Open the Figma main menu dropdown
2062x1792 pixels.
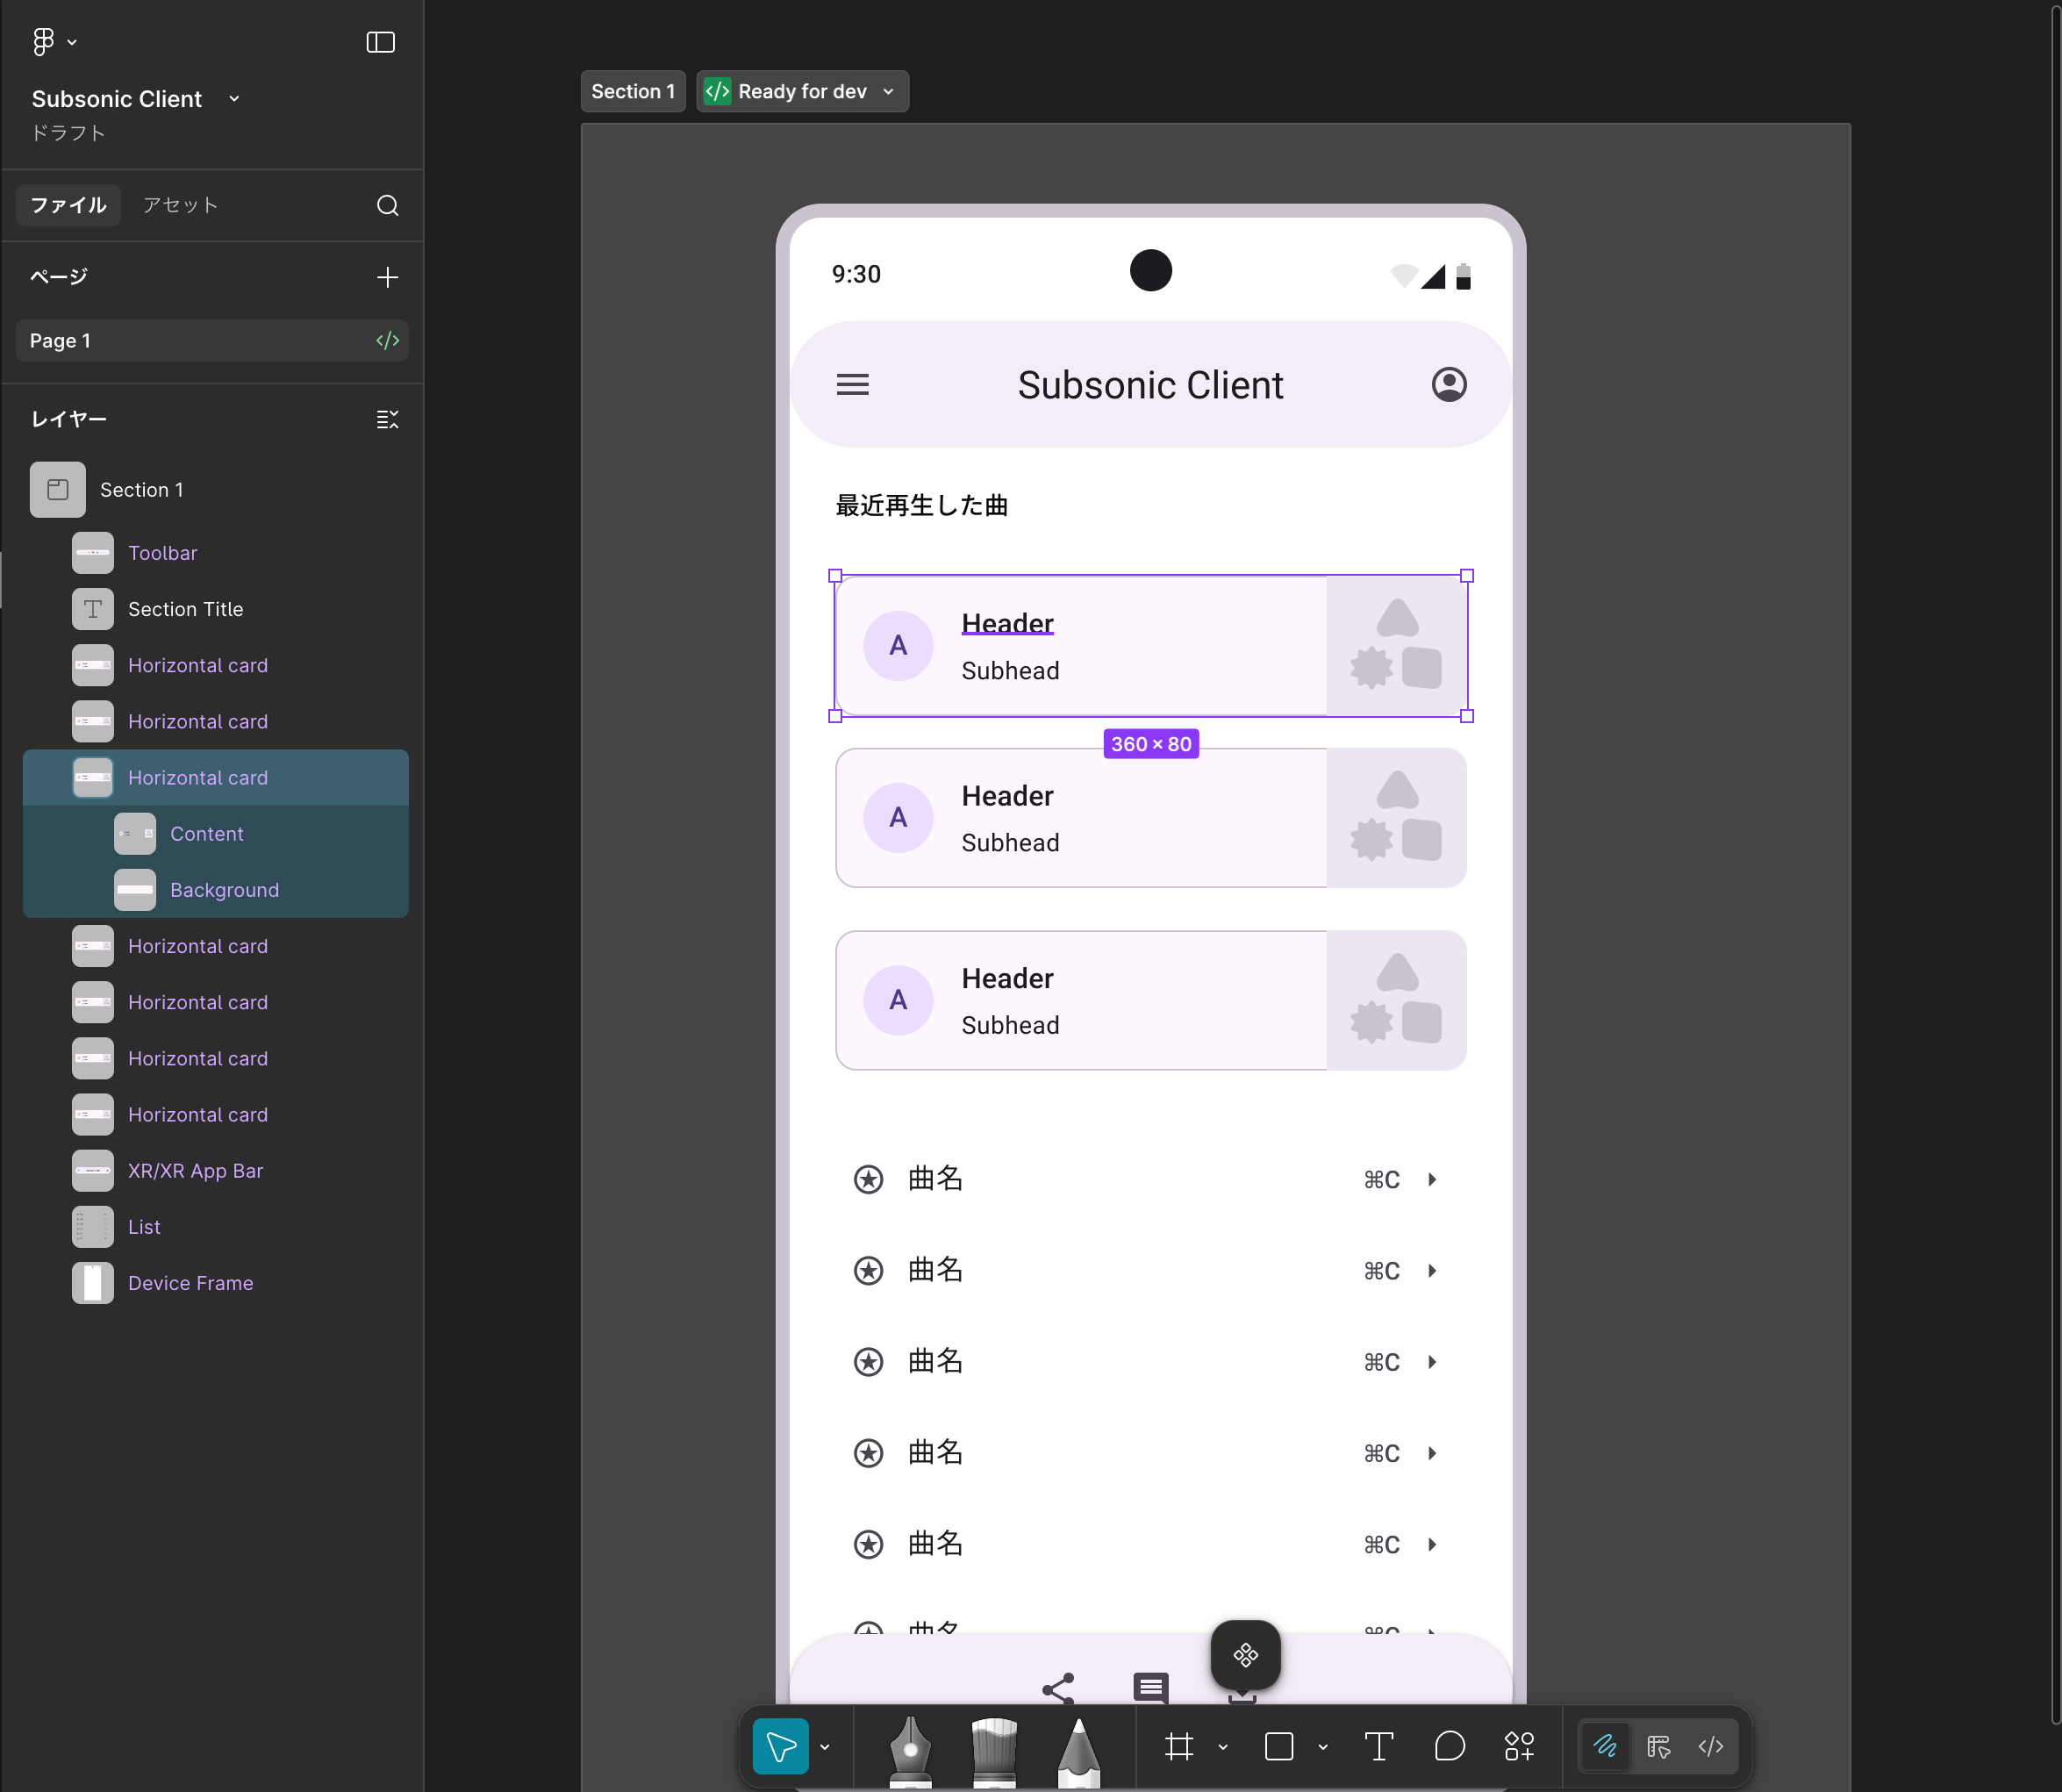[54, 41]
